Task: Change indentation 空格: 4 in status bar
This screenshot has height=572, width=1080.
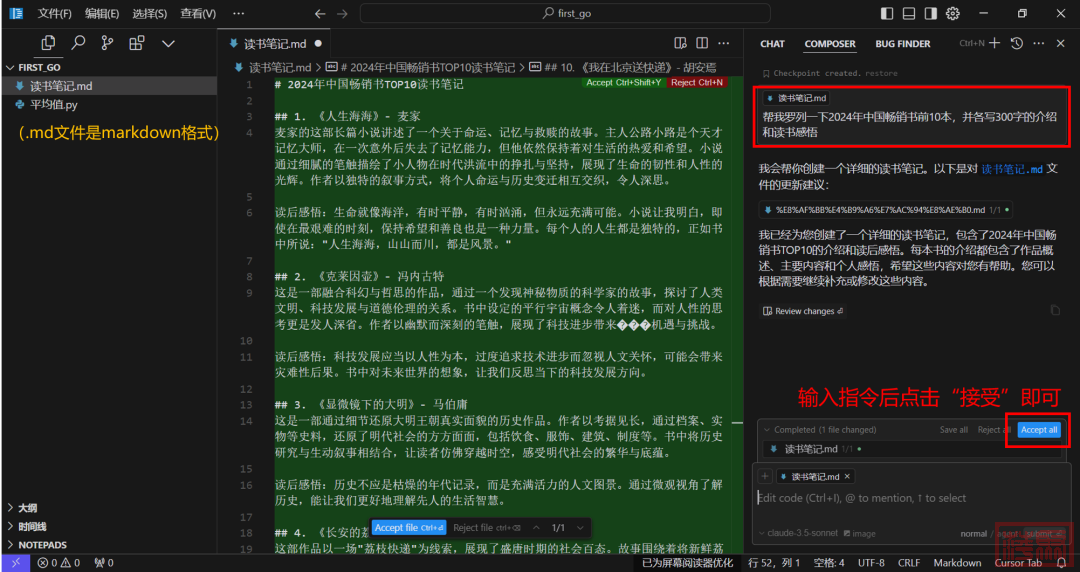Action: pyautogui.click(x=829, y=563)
